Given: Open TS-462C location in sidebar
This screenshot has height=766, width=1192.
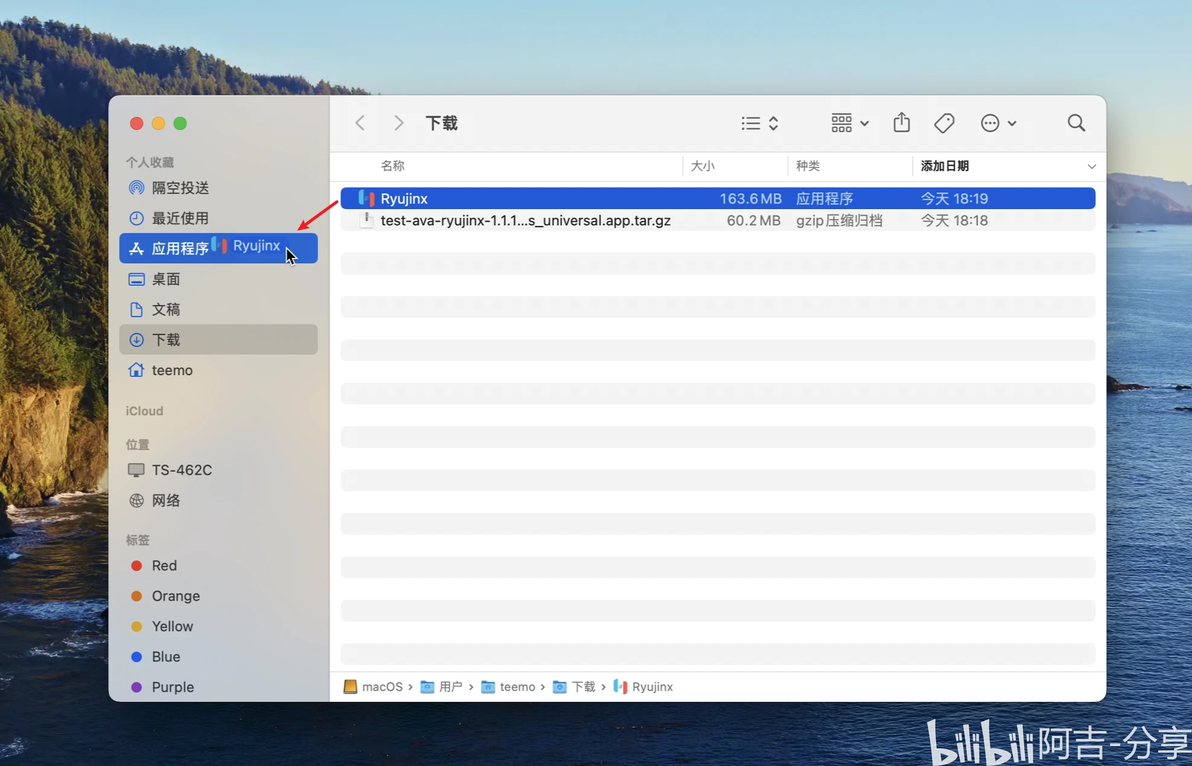Looking at the screenshot, I should [x=218, y=470].
